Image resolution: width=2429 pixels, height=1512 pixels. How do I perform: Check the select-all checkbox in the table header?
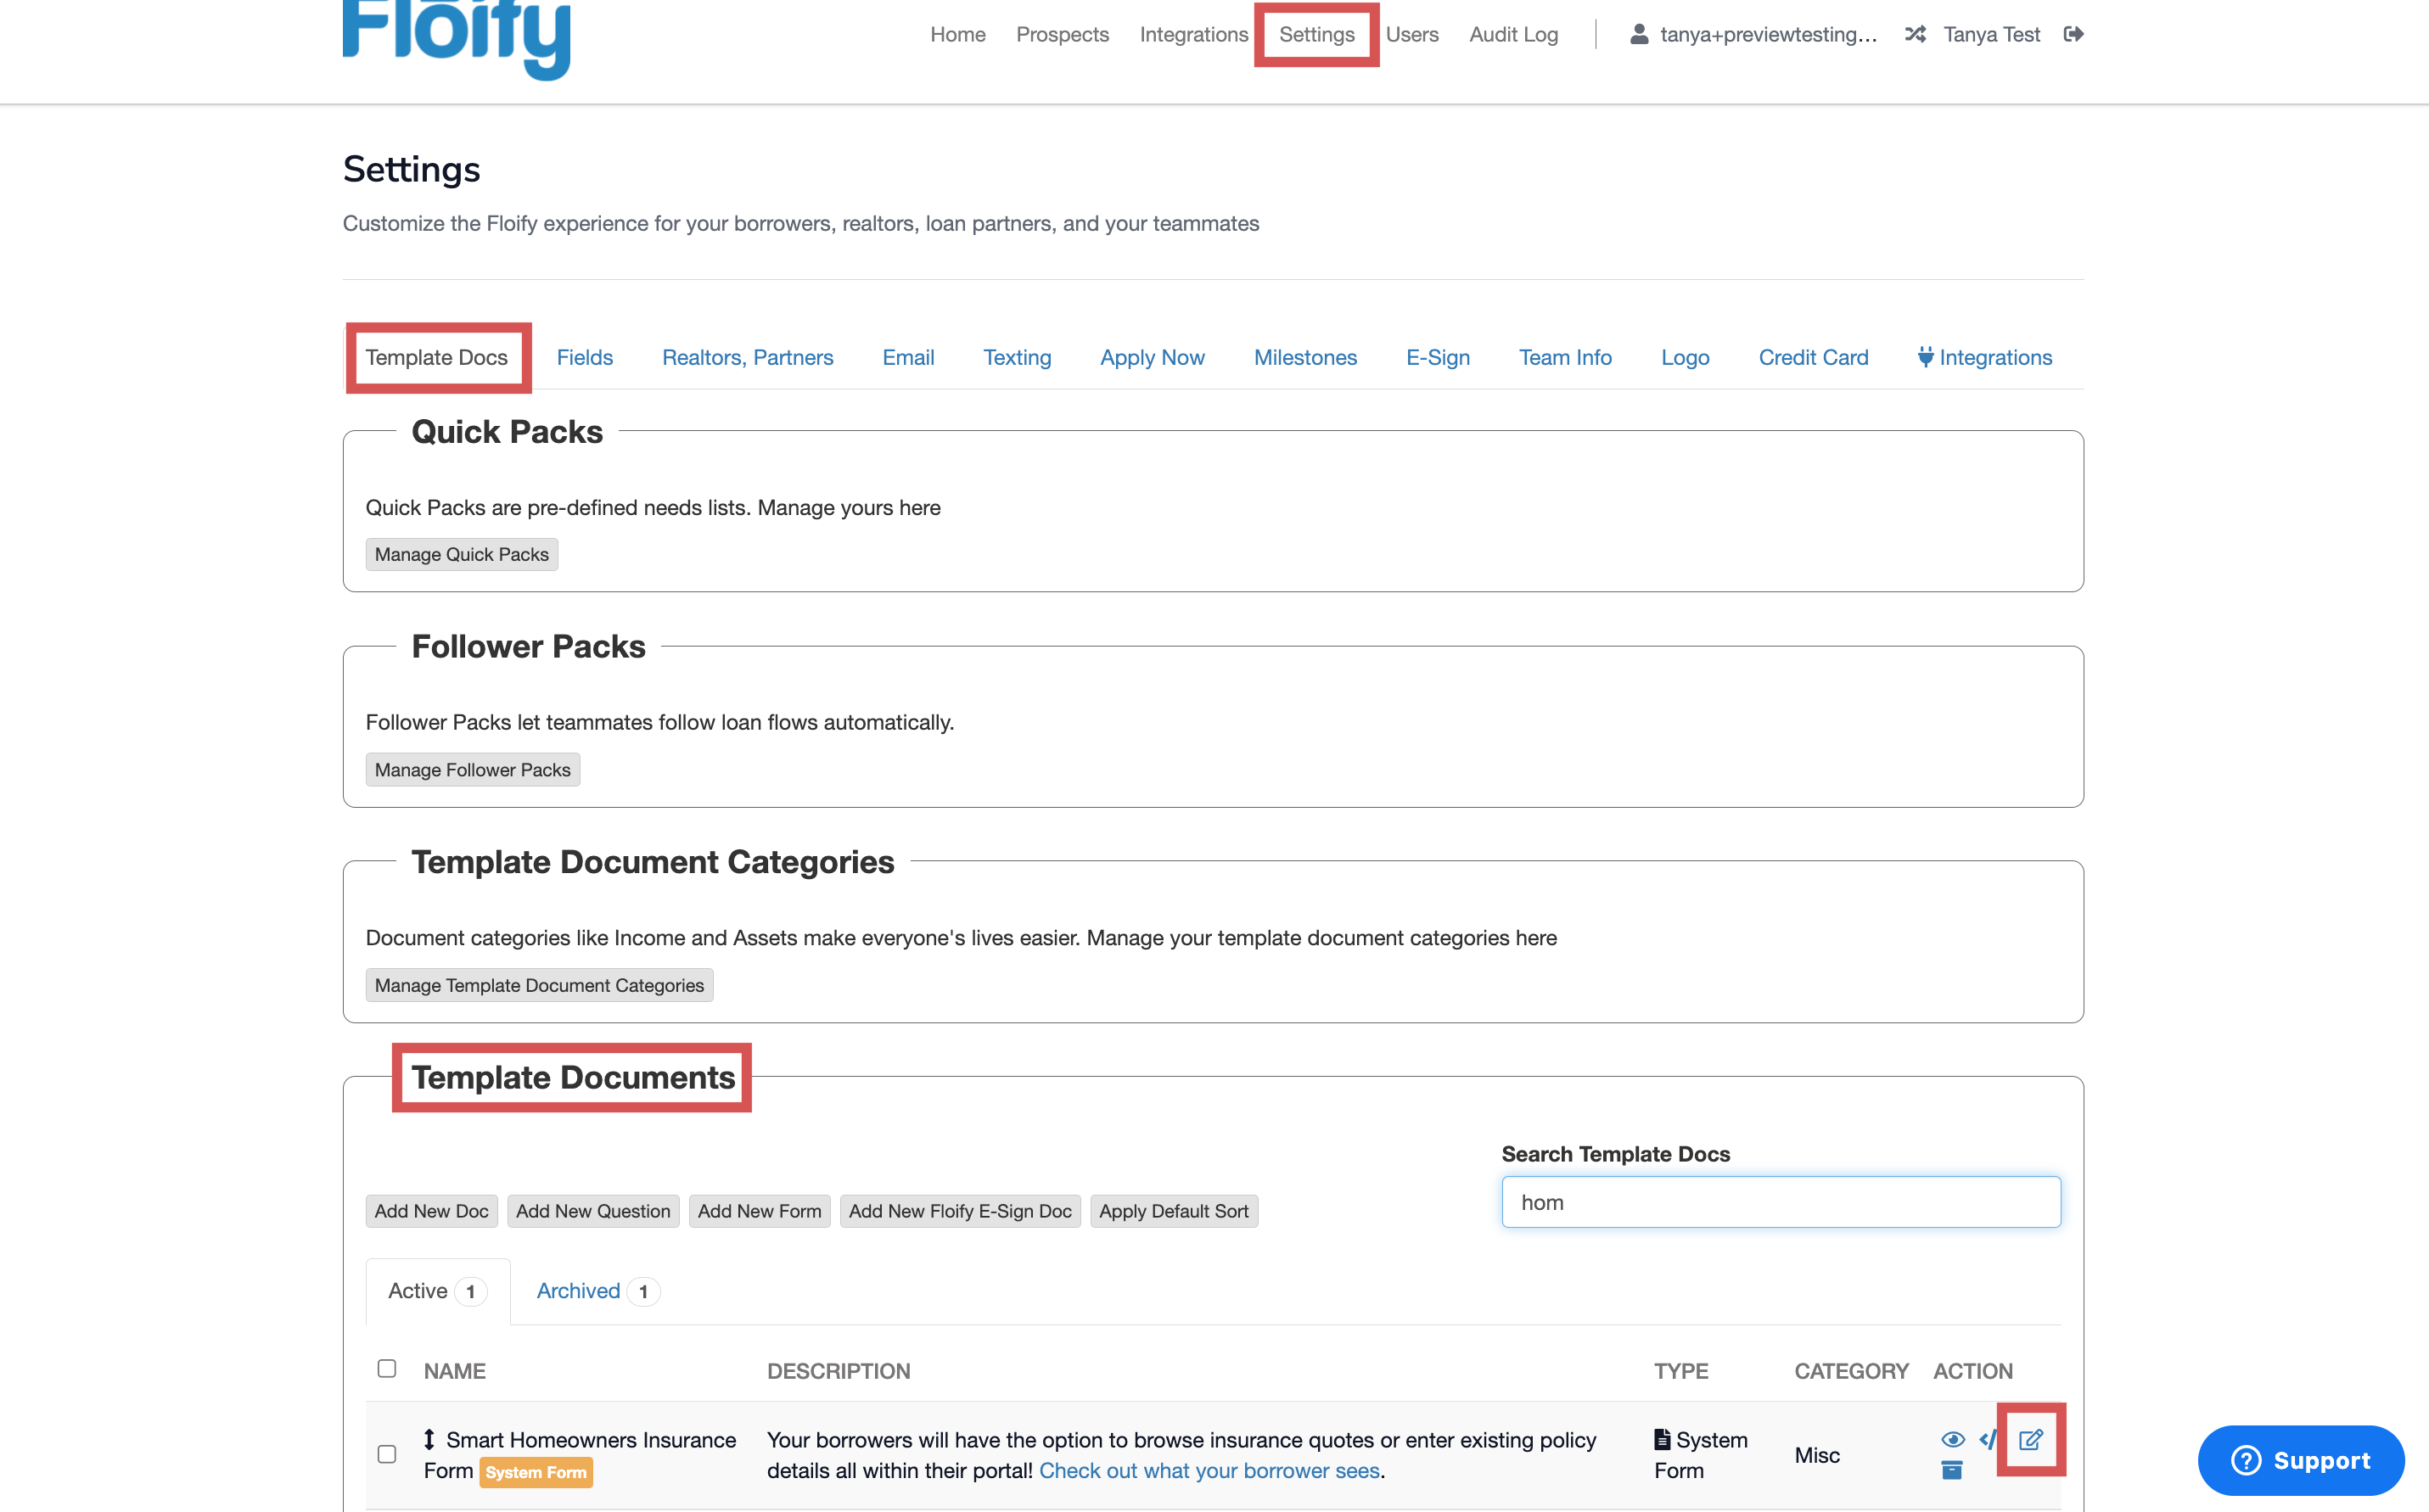click(x=387, y=1368)
